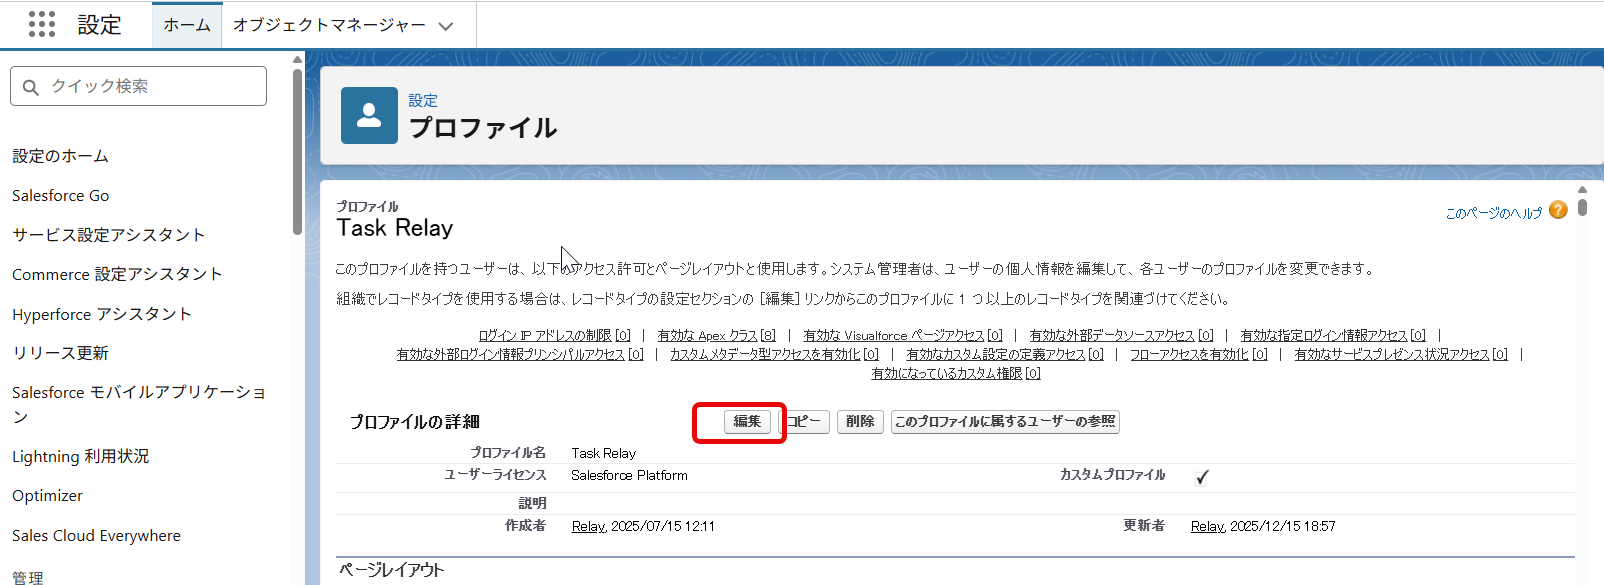Open the このページのヘルプ link

click(1494, 213)
